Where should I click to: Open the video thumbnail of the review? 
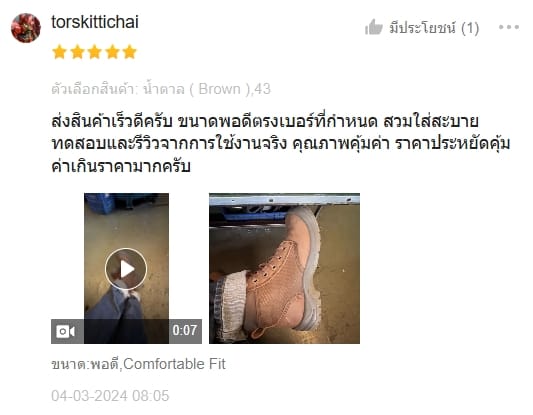click(x=126, y=269)
